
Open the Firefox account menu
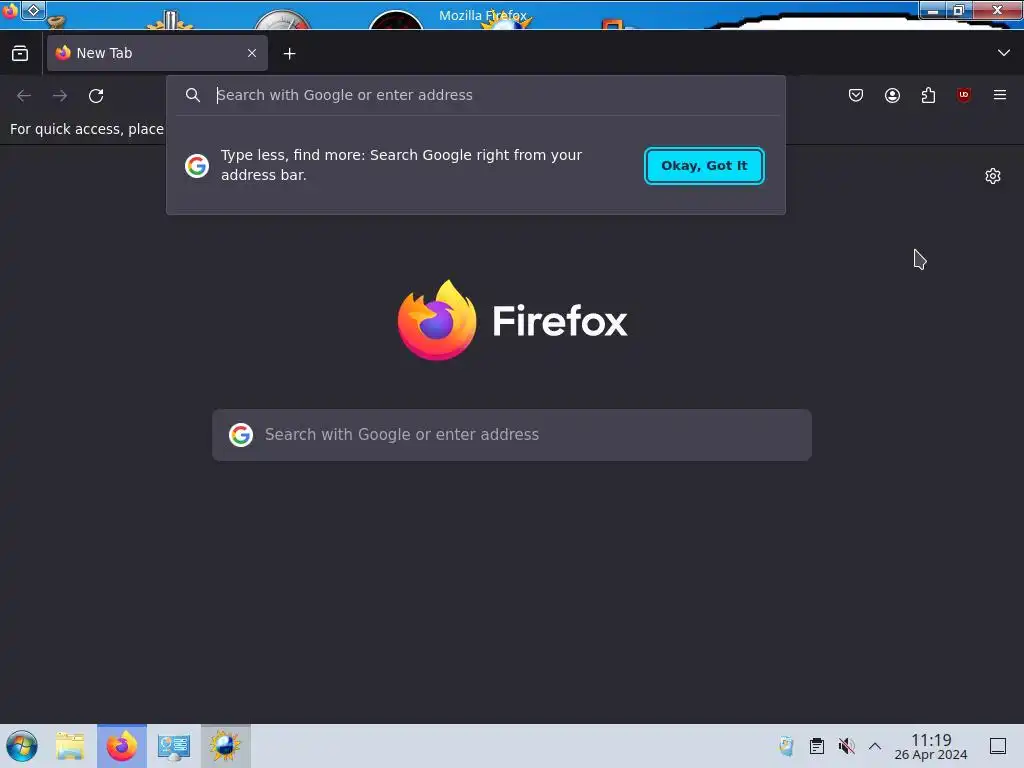click(x=892, y=95)
